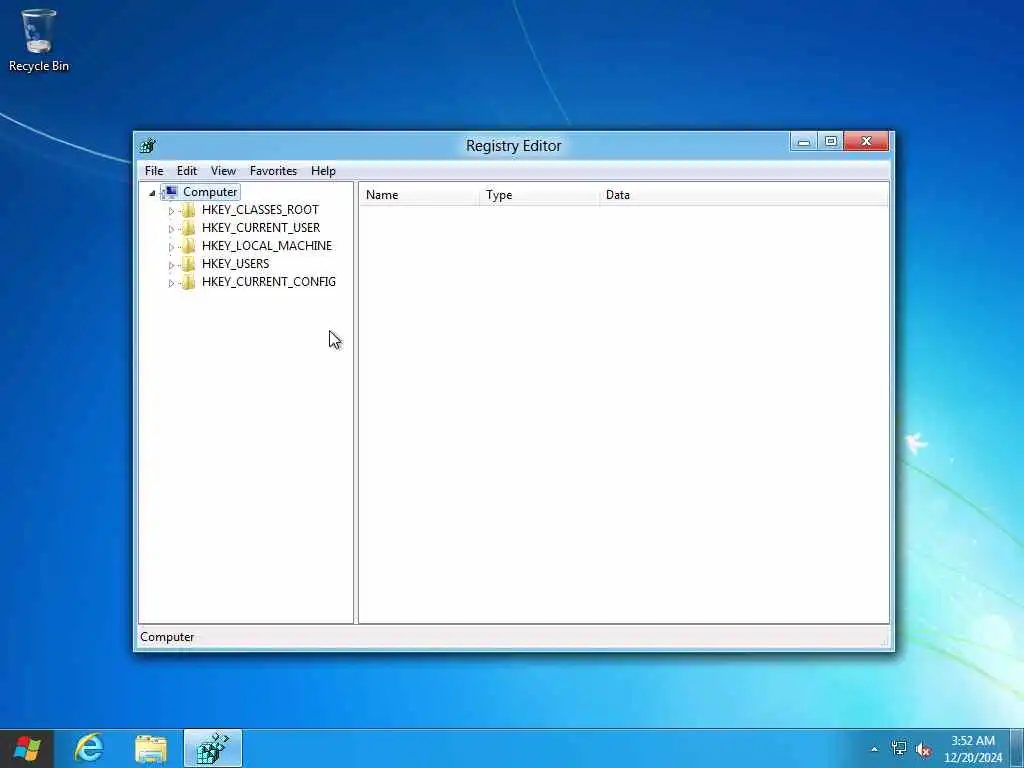The image size is (1024, 768).
Task: Open the Start menu
Action: click(x=27, y=748)
